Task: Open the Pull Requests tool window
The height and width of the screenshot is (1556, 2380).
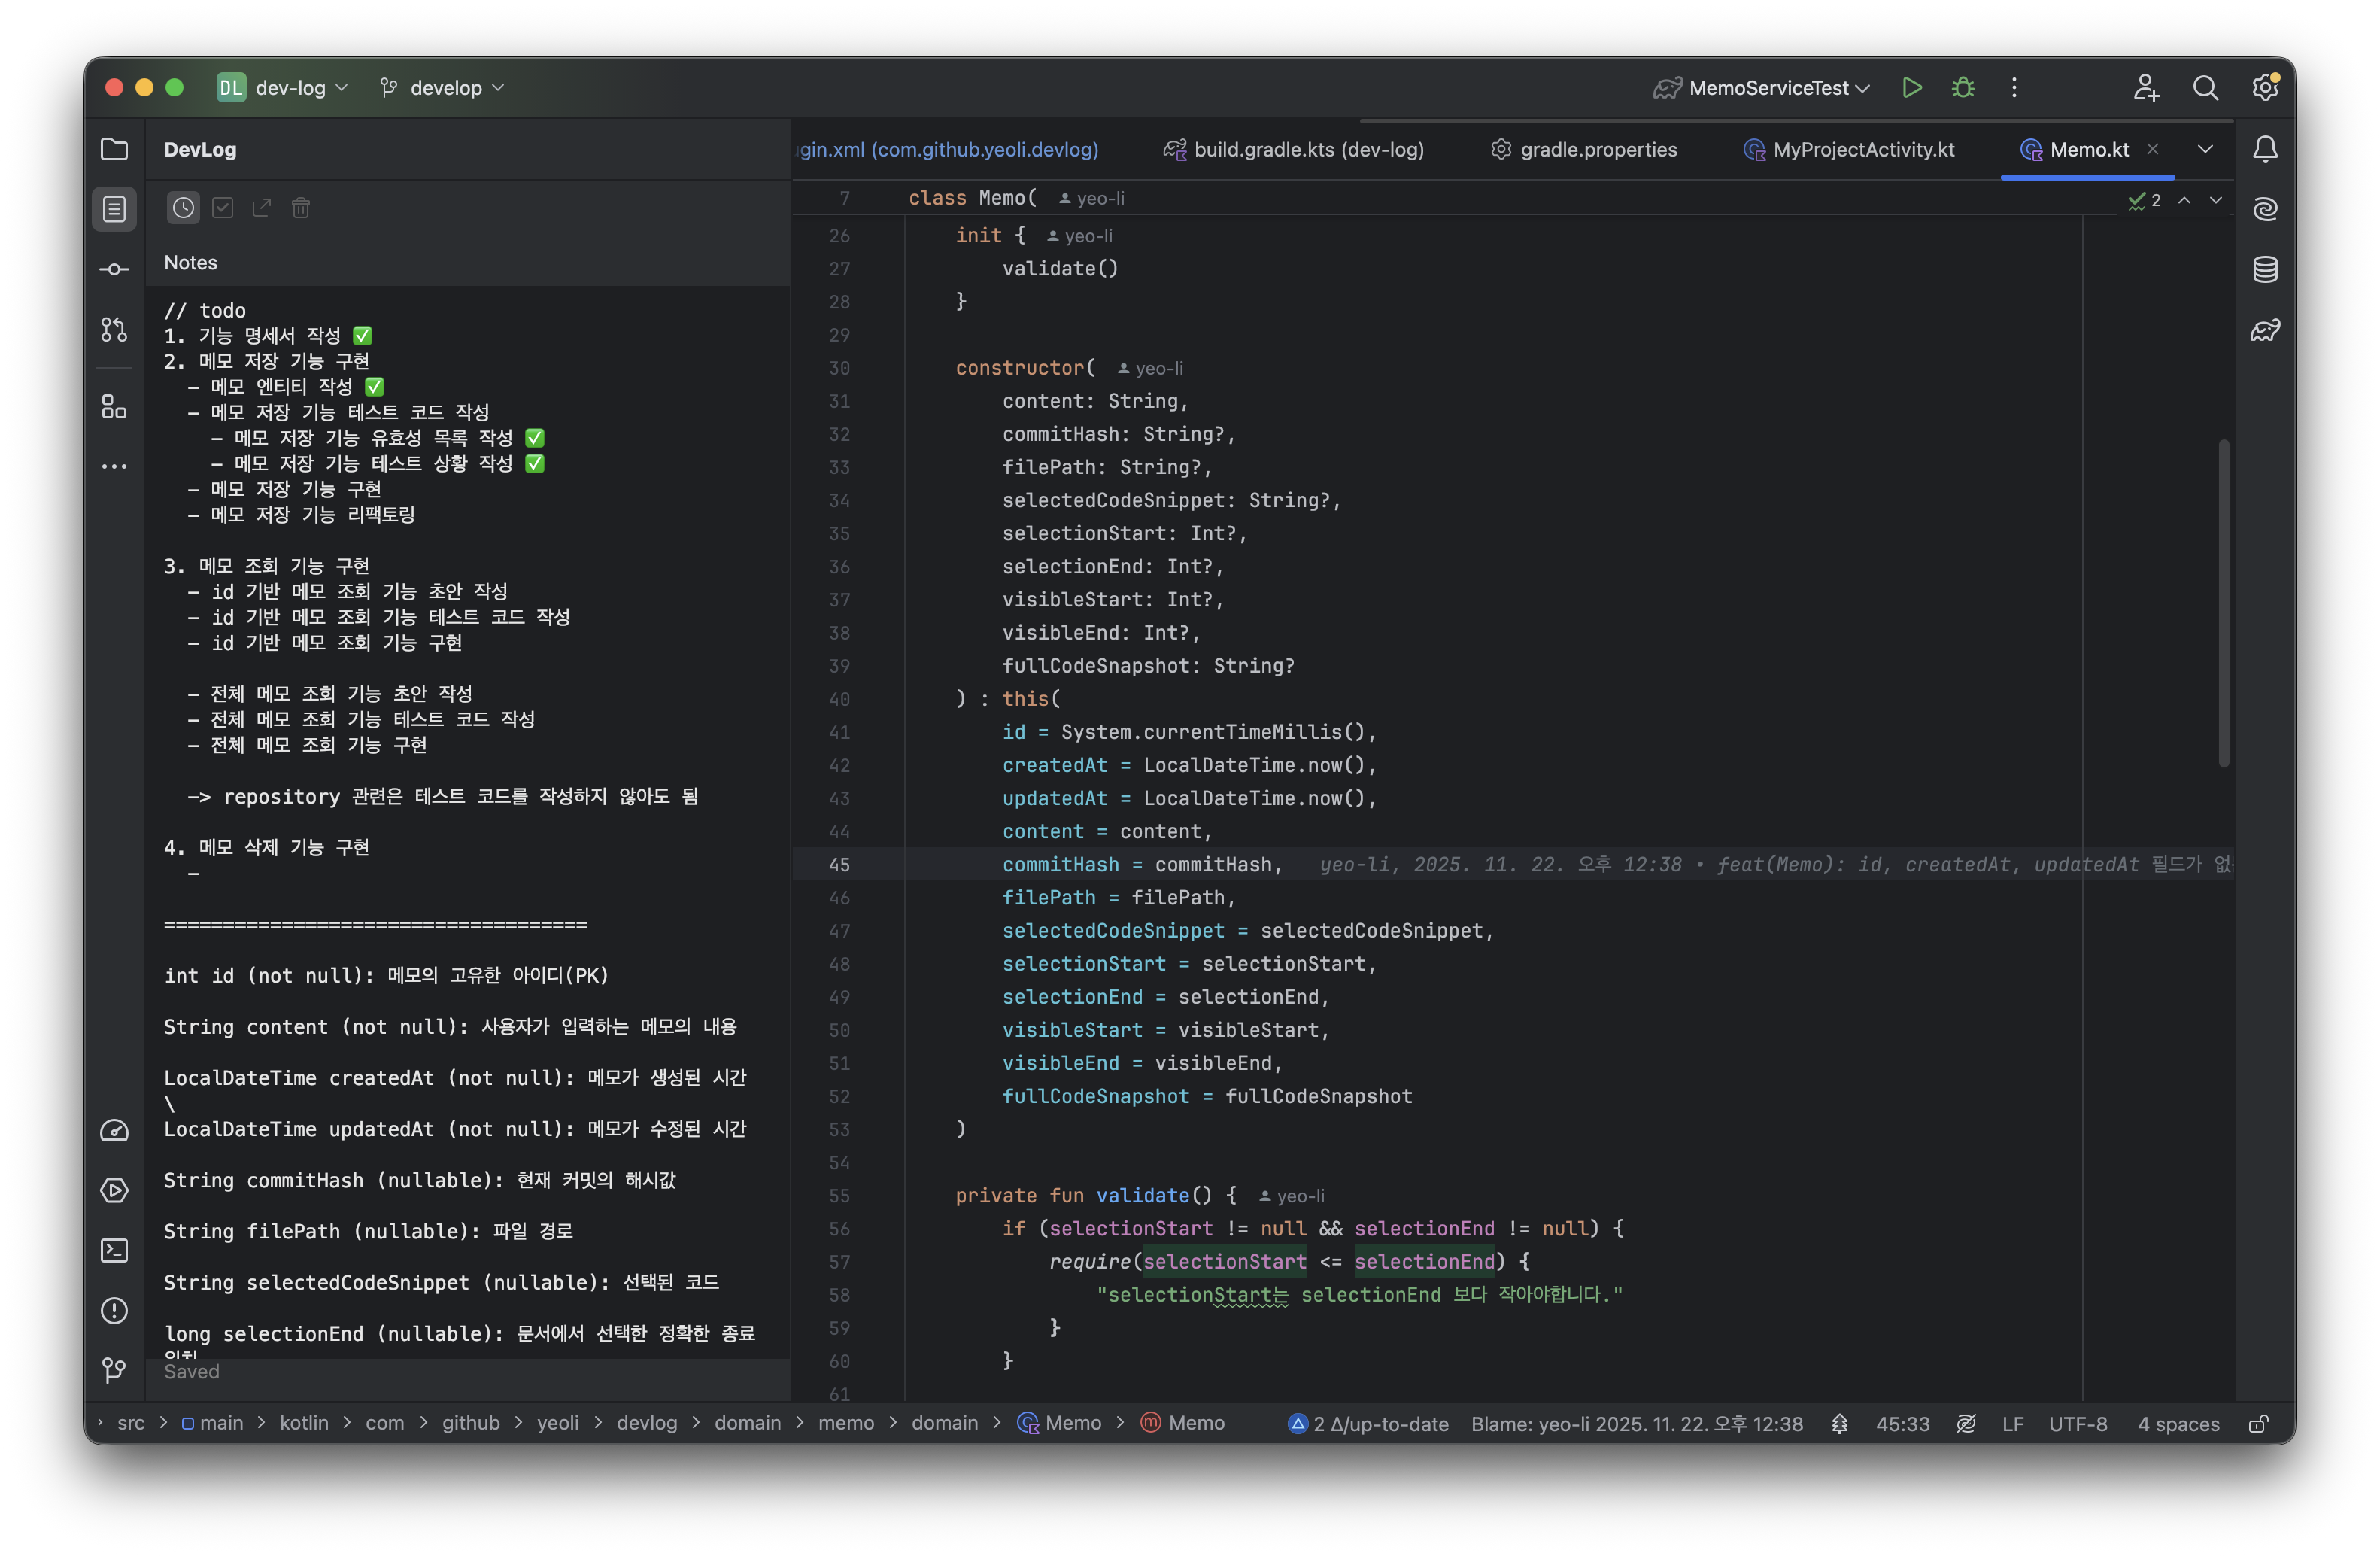Action: (x=114, y=329)
